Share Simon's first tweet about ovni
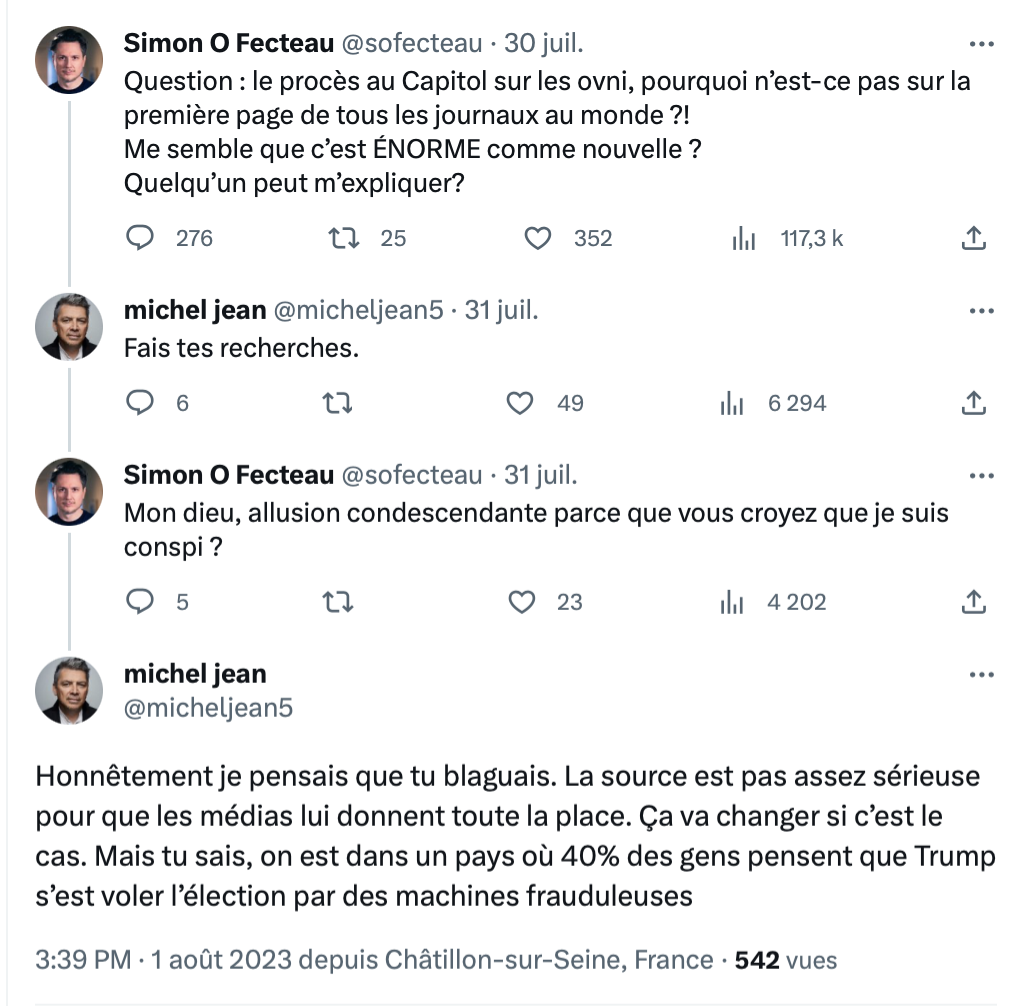The image size is (1022, 1006). click(974, 238)
